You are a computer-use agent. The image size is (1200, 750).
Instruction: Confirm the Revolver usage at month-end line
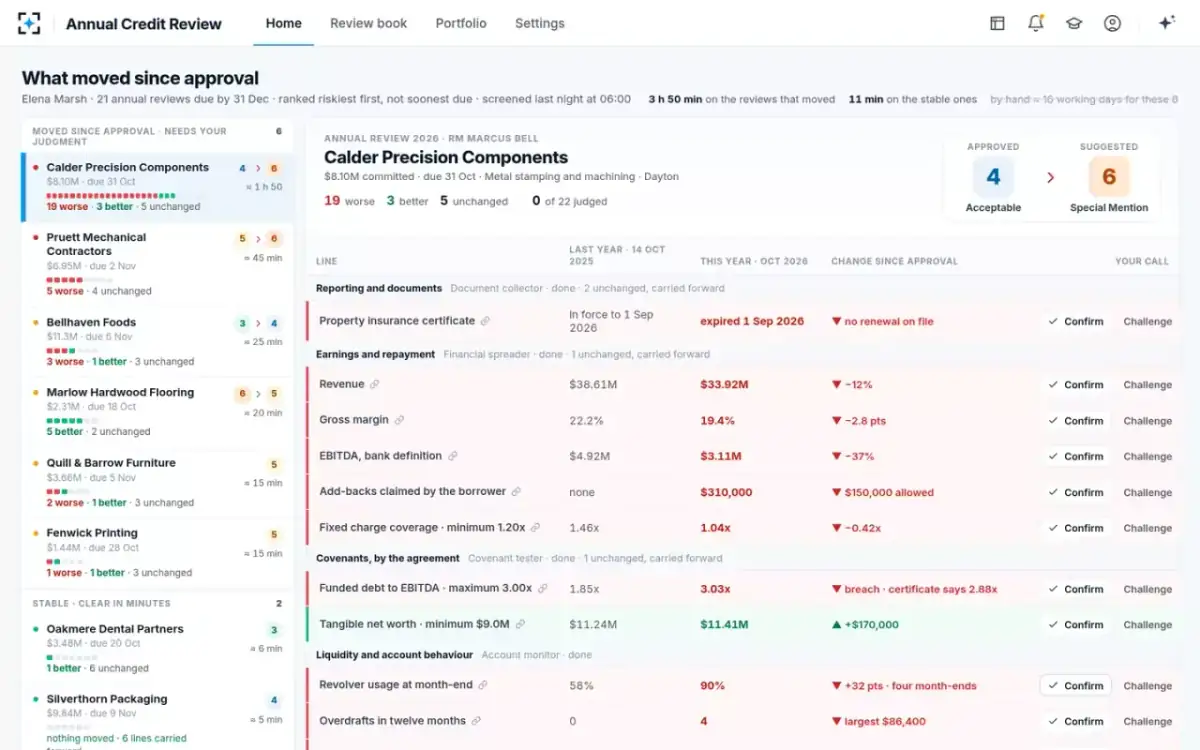click(x=1076, y=686)
